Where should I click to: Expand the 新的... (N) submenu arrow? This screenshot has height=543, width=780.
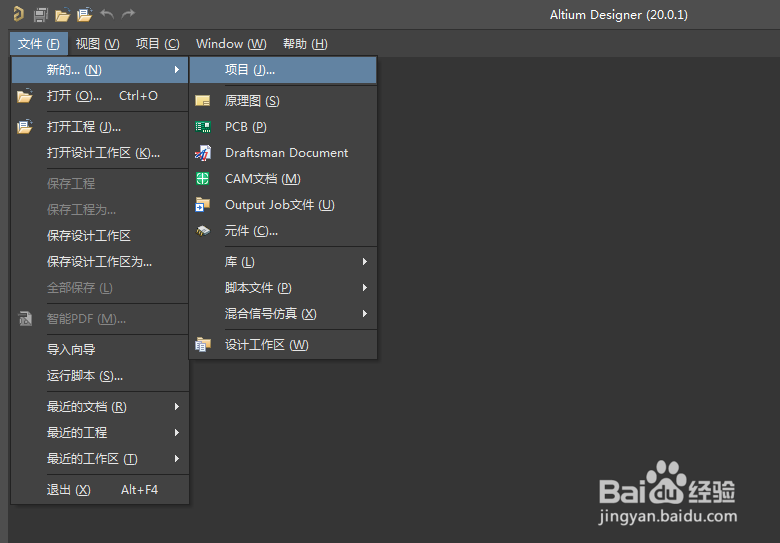[x=177, y=70]
